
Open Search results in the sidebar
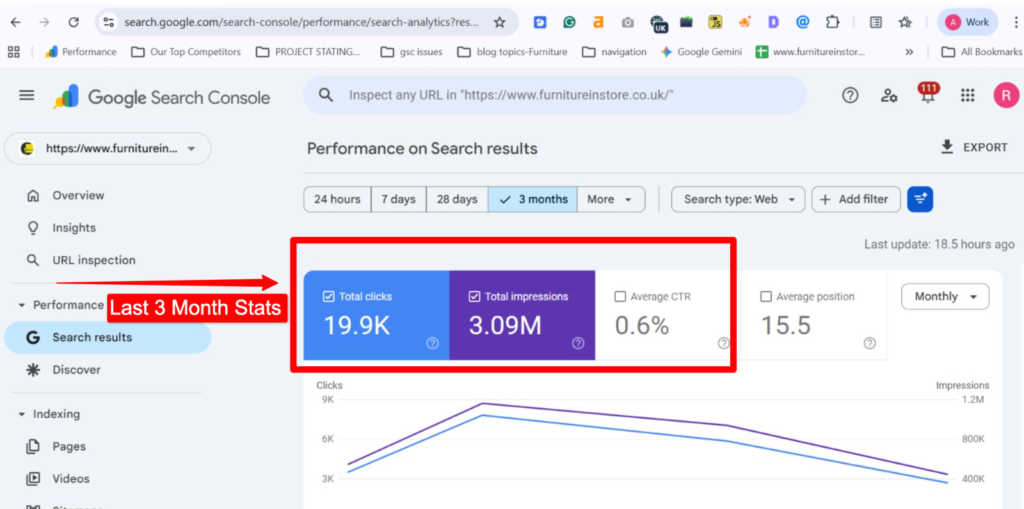tap(108, 338)
